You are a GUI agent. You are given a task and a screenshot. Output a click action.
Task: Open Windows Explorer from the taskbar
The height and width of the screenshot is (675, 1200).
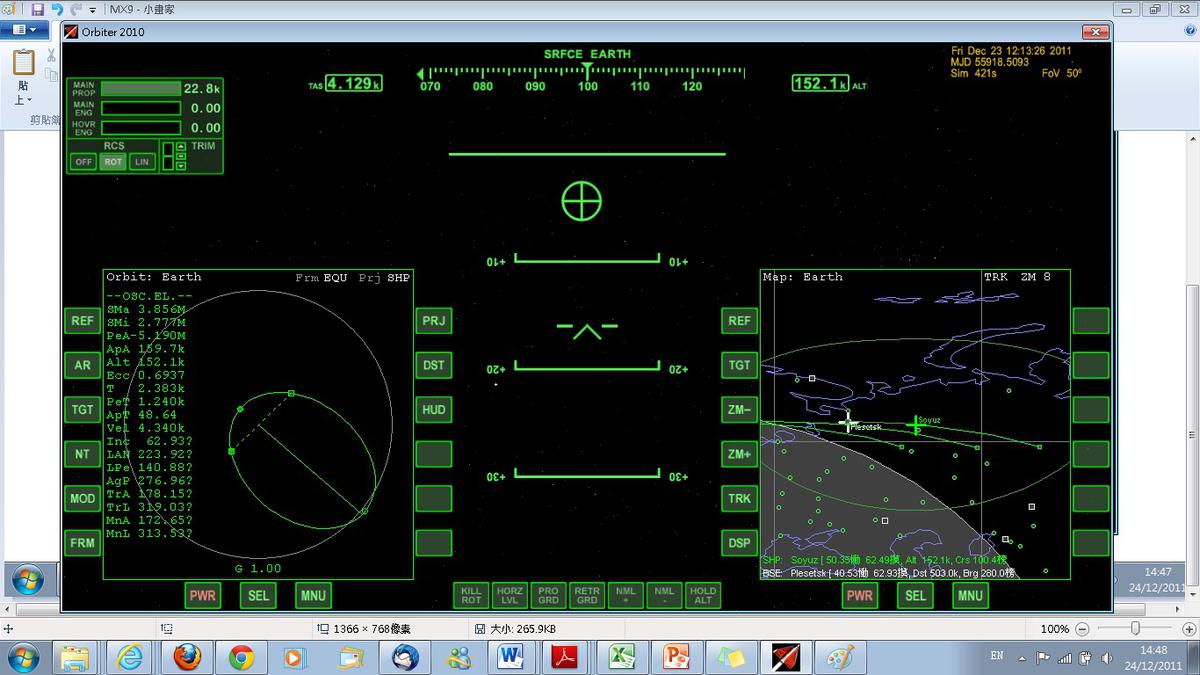[x=77, y=657]
